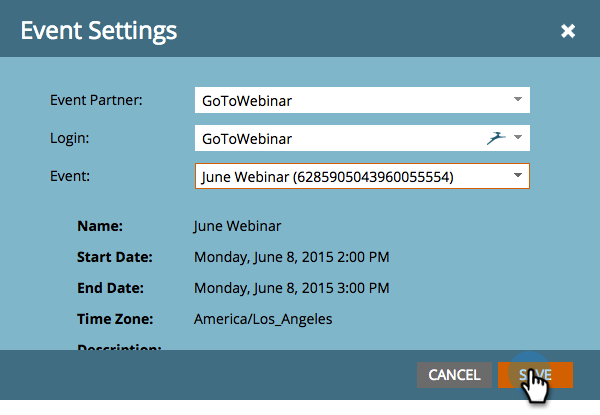This screenshot has height=415, width=600.
Task: Save the event settings
Action: pos(535,375)
